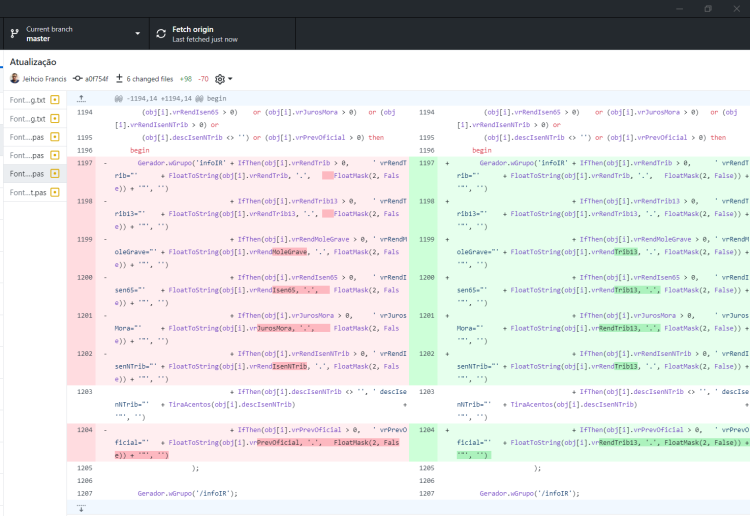Click modified icon beside first Font...g.txt
This screenshot has width=750, height=516.
(x=55, y=100)
